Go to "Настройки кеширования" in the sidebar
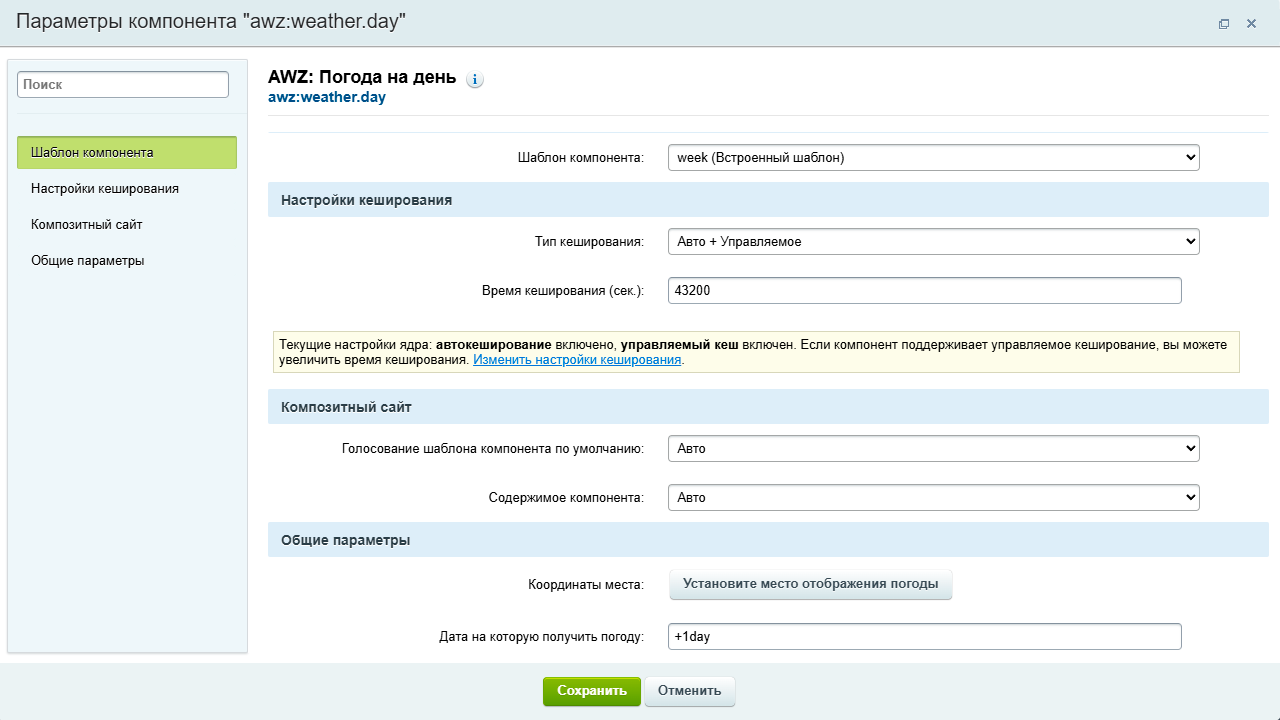Image resolution: width=1280 pixels, height=720 pixels. click(105, 188)
